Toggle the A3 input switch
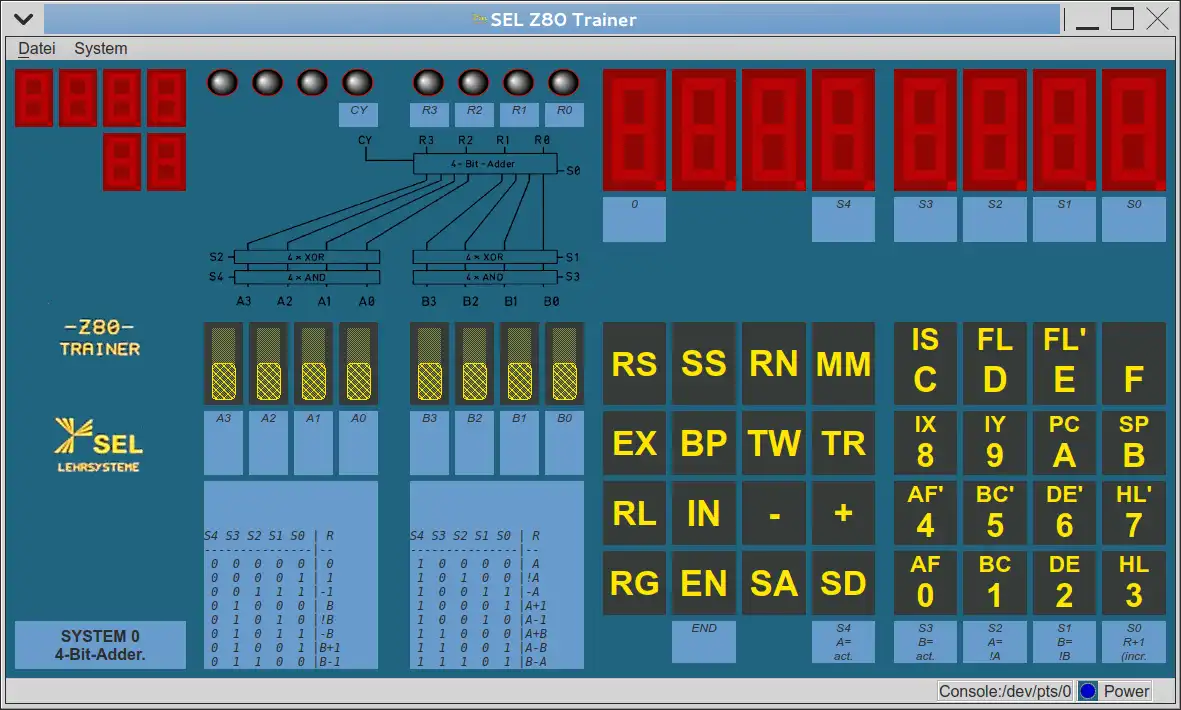Image resolution: width=1181 pixels, height=710 pixels. click(x=224, y=364)
